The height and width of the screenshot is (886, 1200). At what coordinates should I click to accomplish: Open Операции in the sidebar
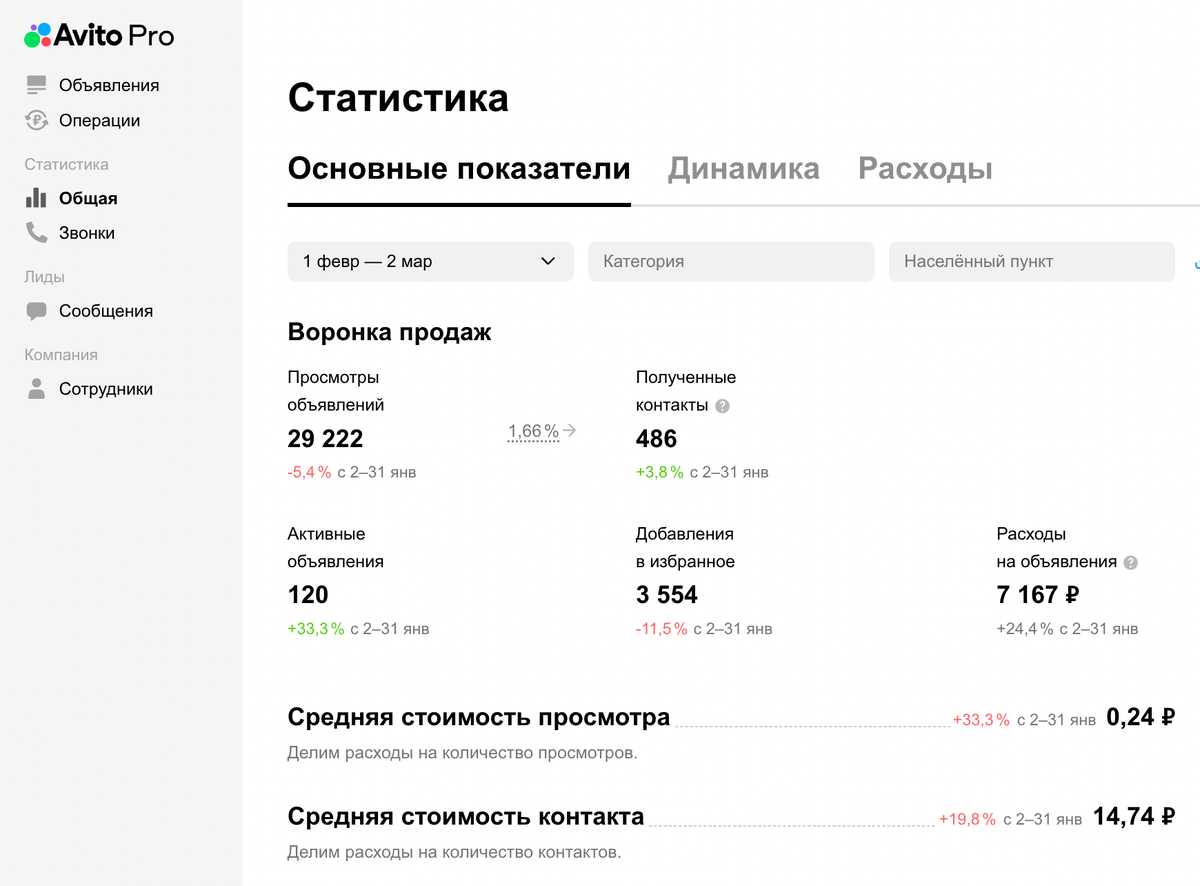(x=99, y=120)
